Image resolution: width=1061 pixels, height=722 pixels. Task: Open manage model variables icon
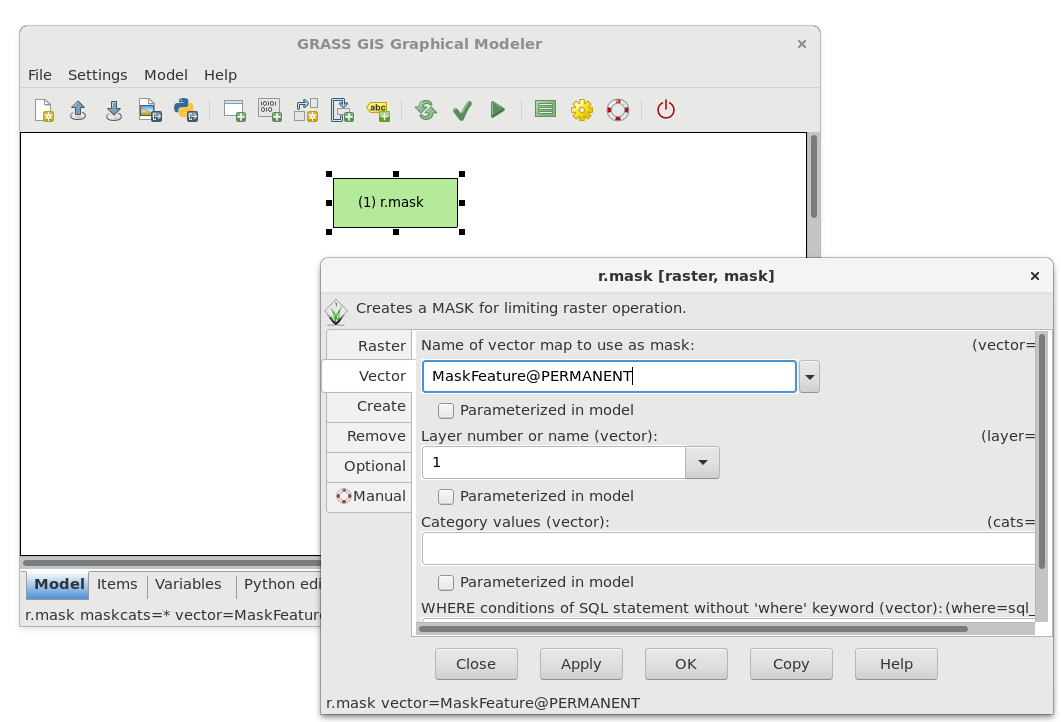545,109
